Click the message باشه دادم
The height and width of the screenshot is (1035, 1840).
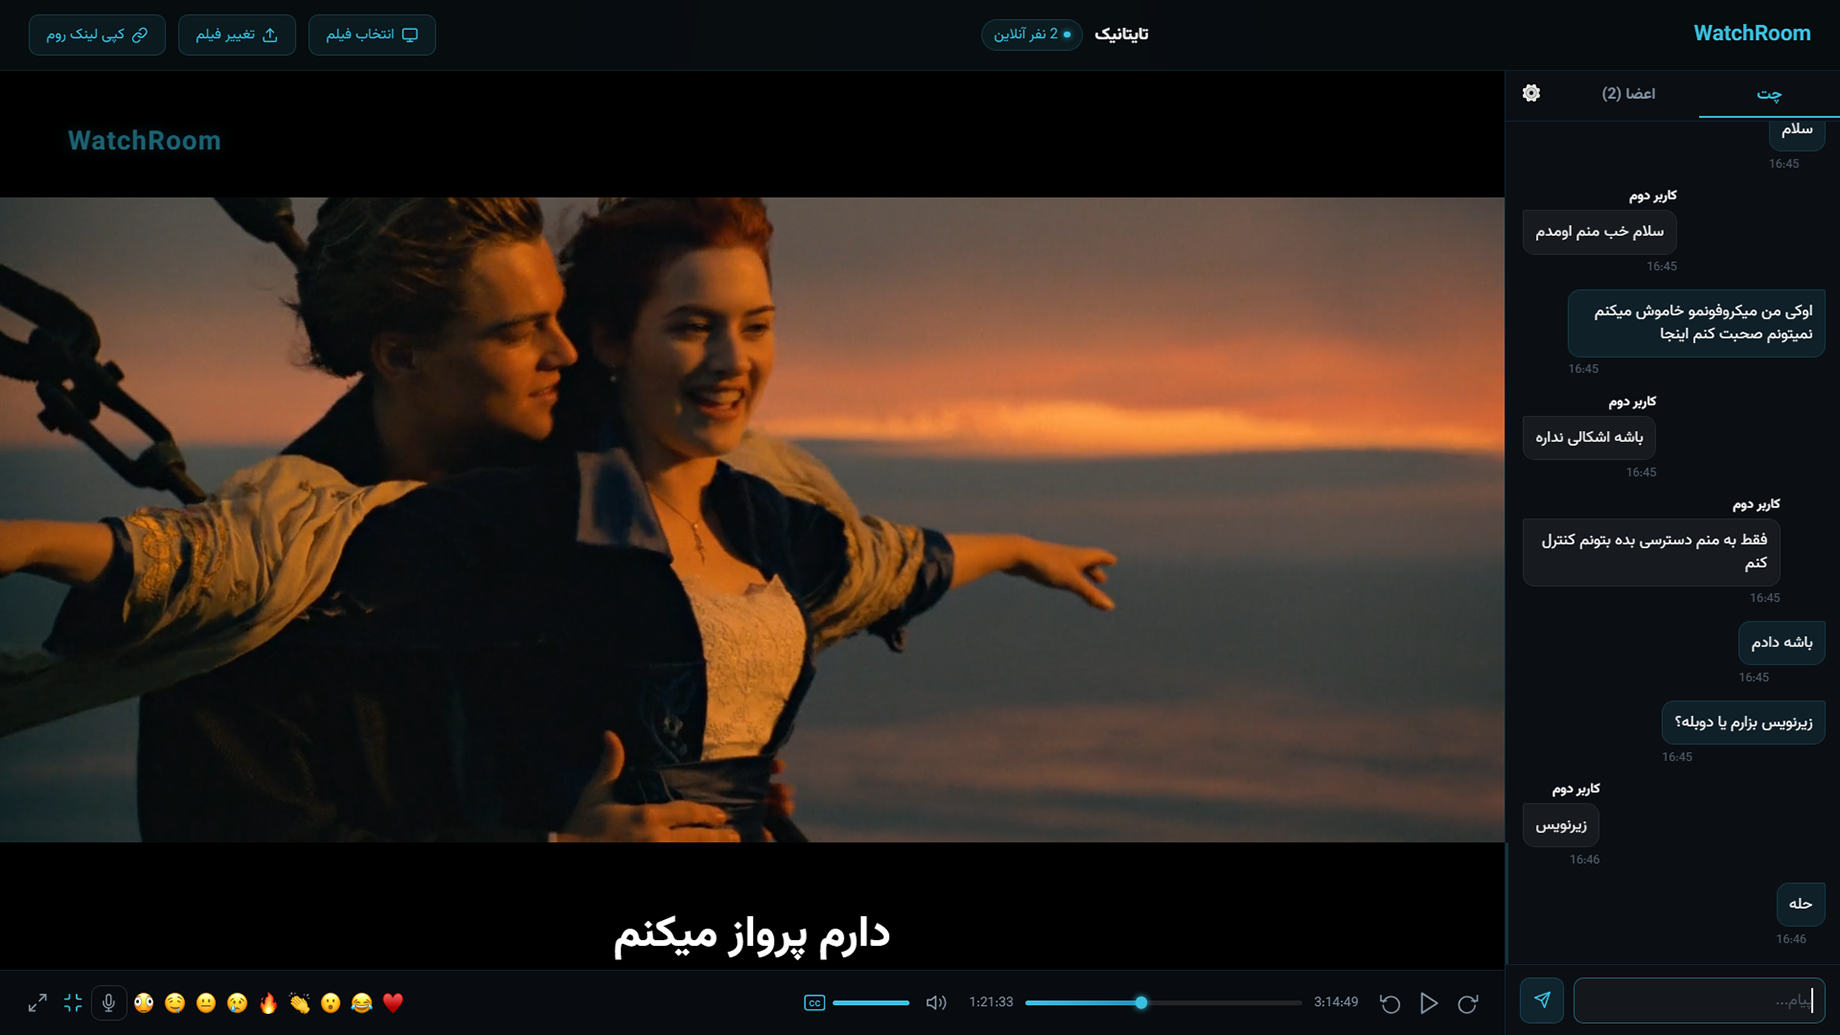tap(1782, 642)
